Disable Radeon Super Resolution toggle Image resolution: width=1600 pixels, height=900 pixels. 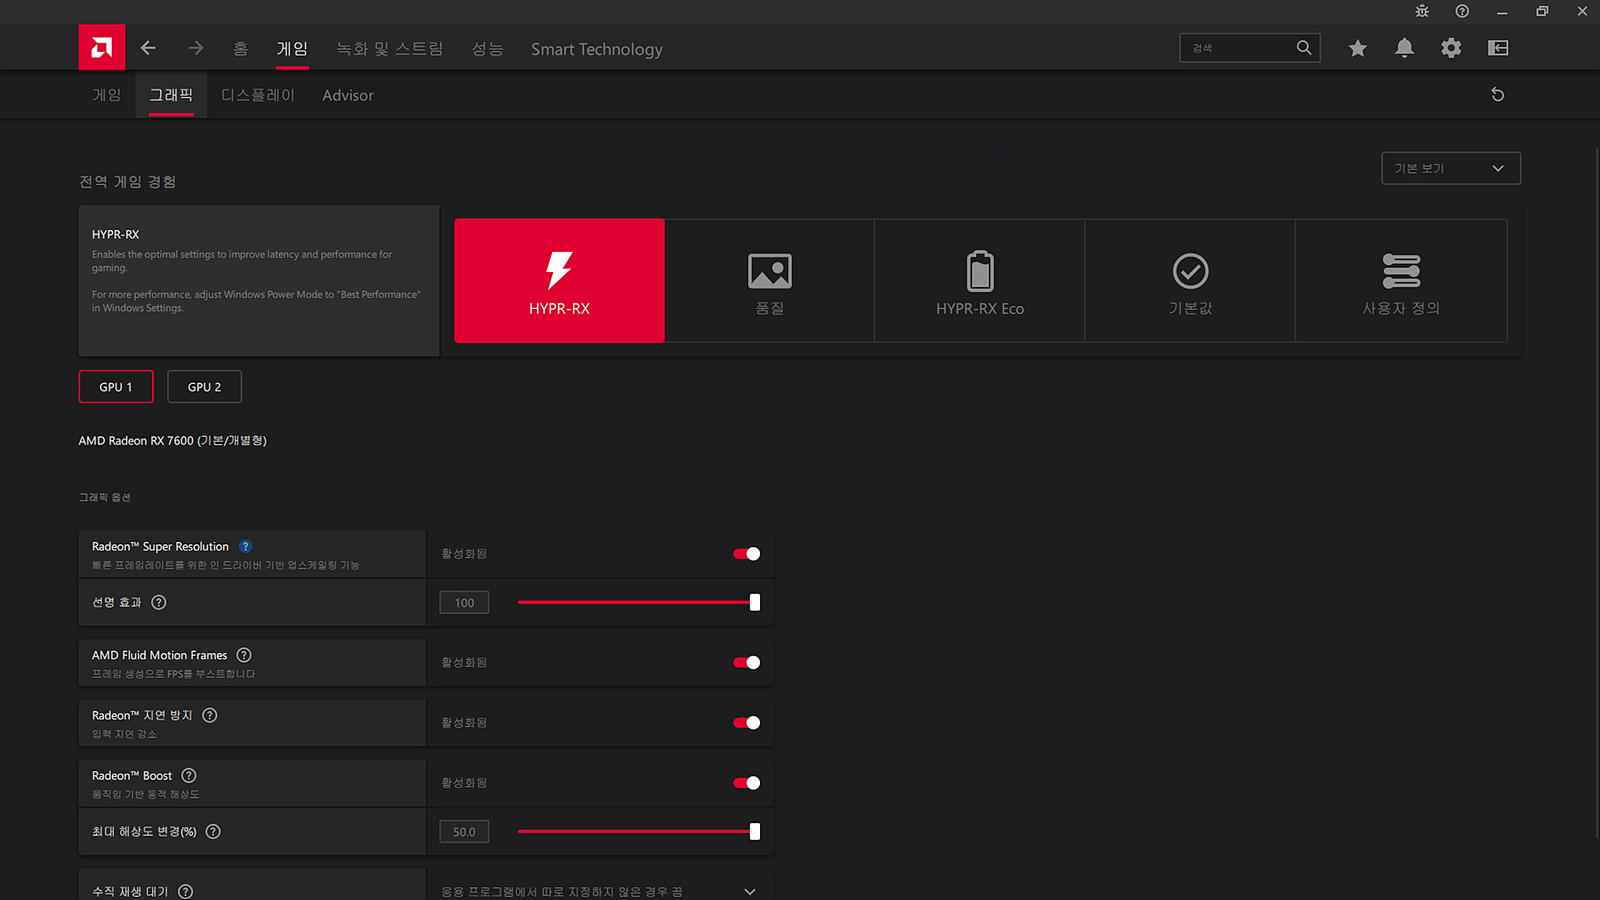click(746, 554)
